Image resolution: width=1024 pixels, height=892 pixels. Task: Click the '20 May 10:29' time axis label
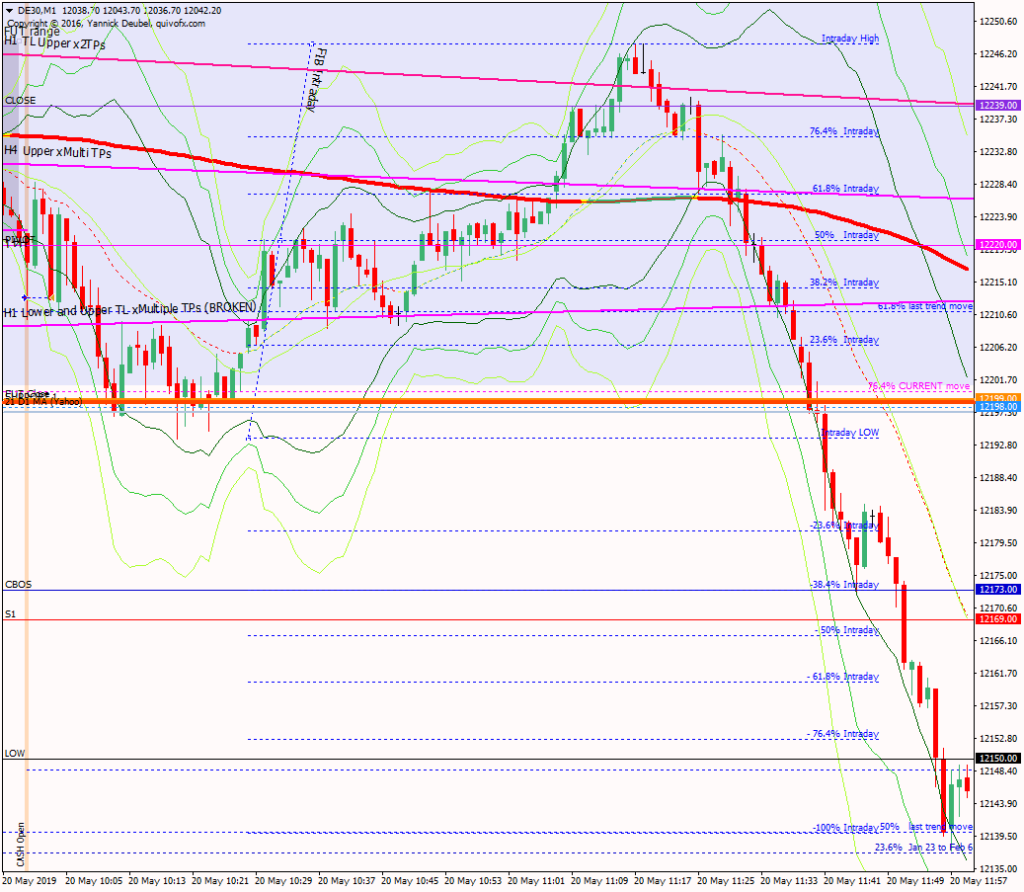[x=283, y=881]
